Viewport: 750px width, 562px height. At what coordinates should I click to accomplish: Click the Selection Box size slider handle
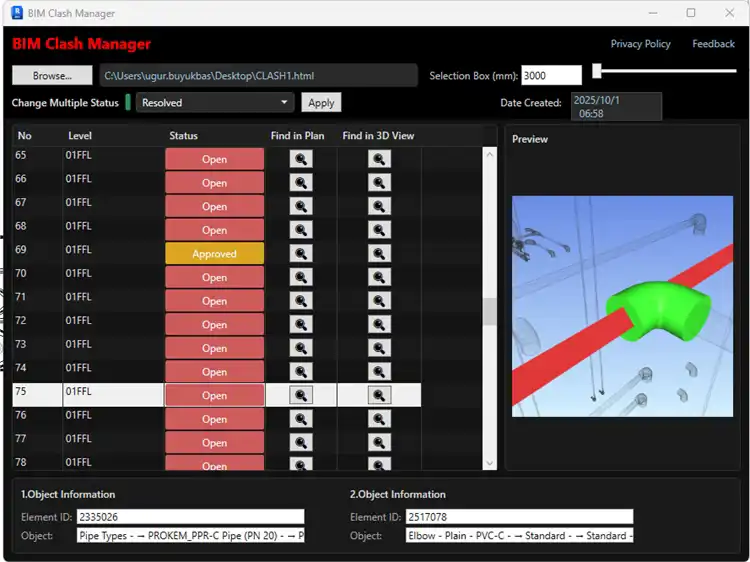[597, 71]
